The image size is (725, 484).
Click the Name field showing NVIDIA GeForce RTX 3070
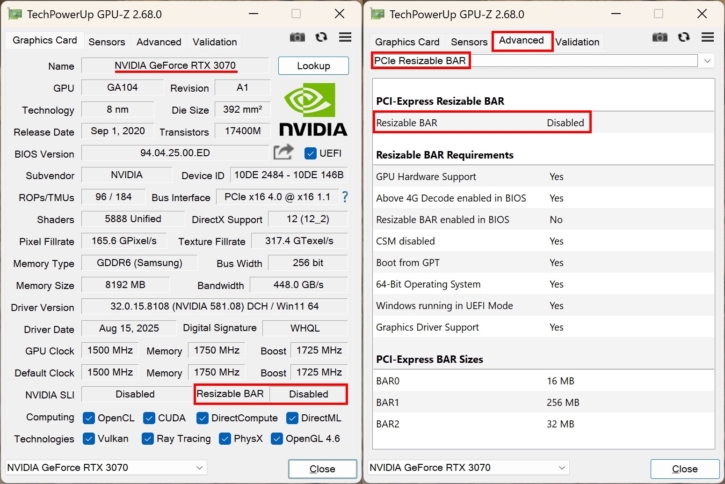[176, 66]
